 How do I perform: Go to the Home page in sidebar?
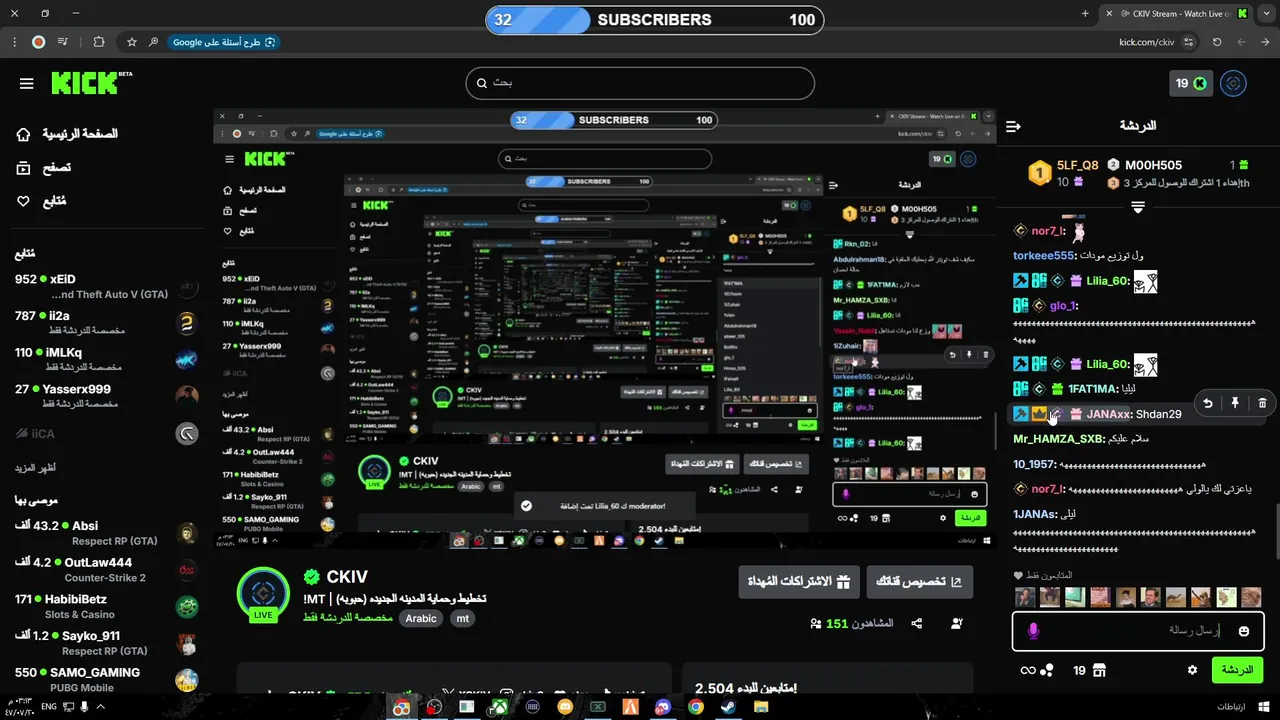68,134
